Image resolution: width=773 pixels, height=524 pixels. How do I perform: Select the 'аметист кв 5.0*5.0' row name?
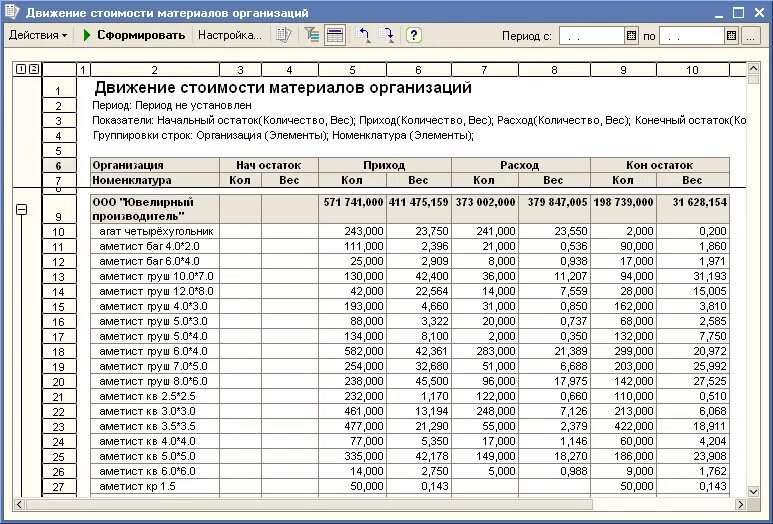click(x=155, y=456)
